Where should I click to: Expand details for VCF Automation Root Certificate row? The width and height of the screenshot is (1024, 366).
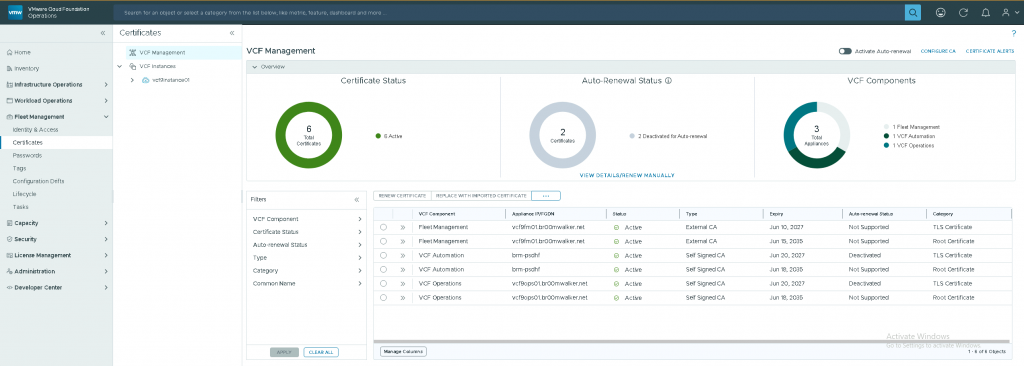tap(403, 269)
